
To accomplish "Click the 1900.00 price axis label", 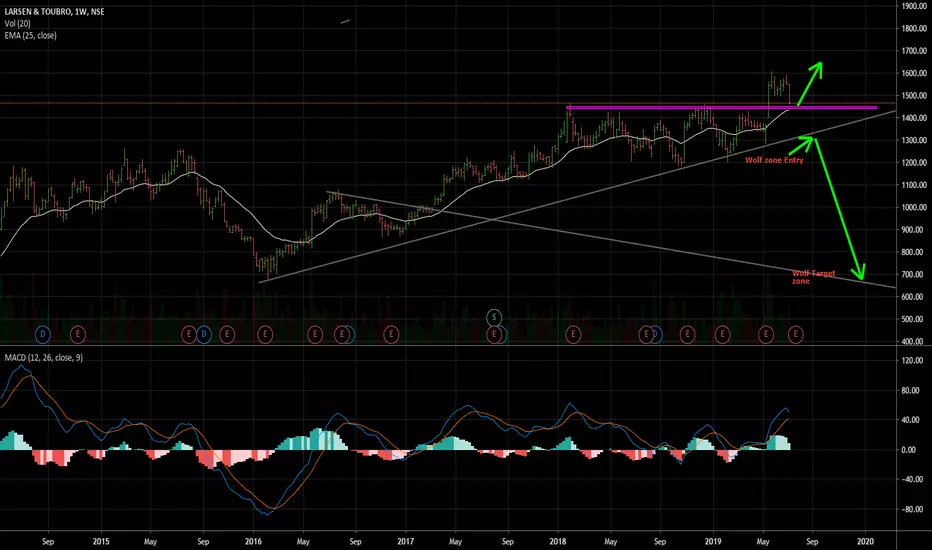I will [914, 6].
